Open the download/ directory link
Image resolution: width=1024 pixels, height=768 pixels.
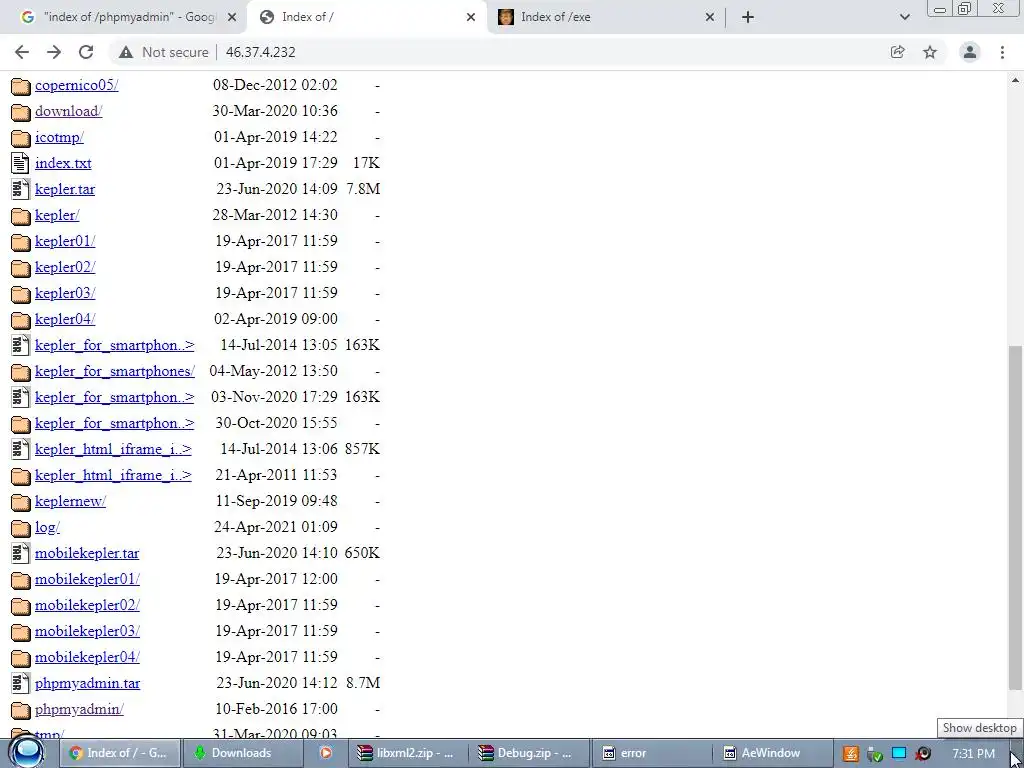[x=69, y=111]
